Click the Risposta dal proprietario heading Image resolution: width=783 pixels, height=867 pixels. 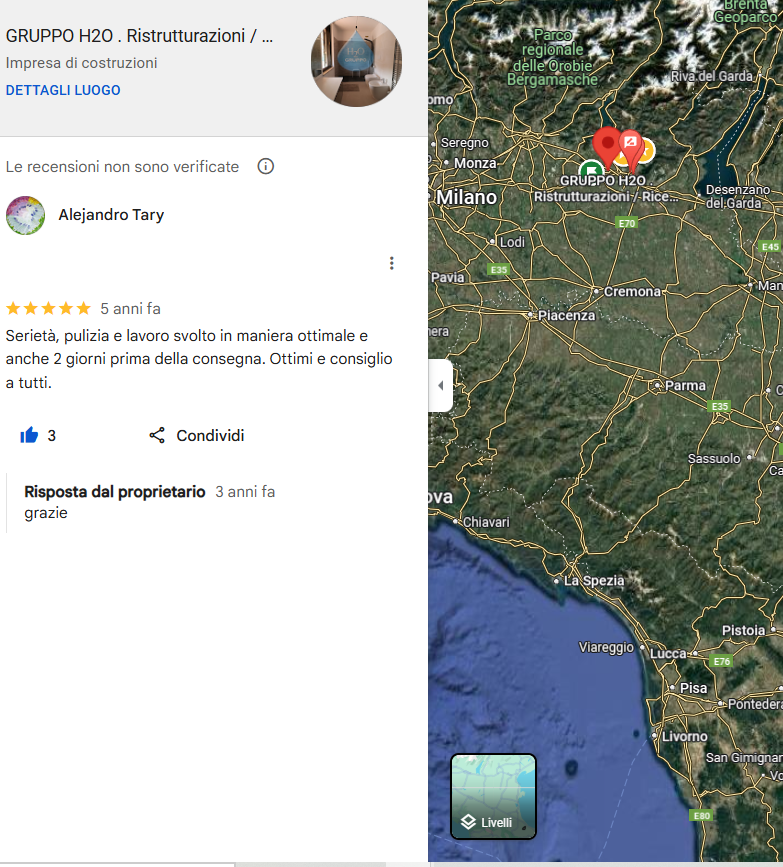(x=114, y=492)
